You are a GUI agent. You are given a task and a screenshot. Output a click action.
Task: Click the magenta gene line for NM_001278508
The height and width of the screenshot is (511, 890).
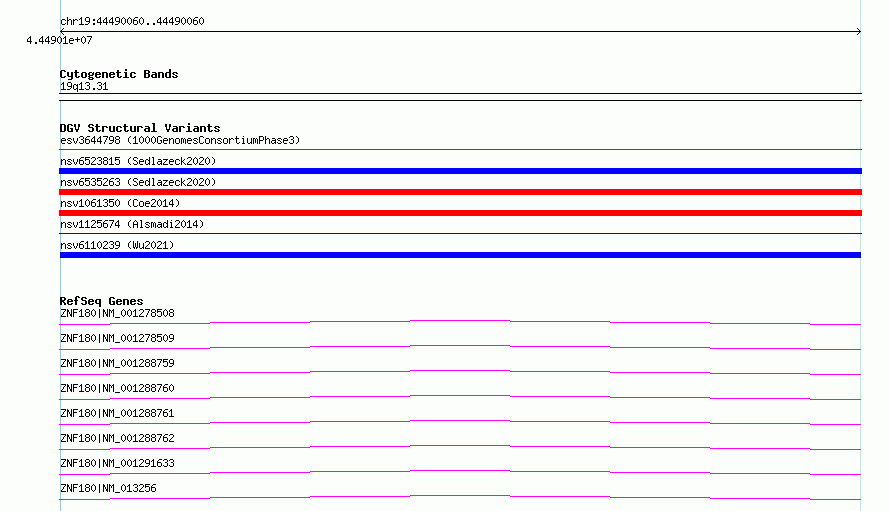coord(460,322)
